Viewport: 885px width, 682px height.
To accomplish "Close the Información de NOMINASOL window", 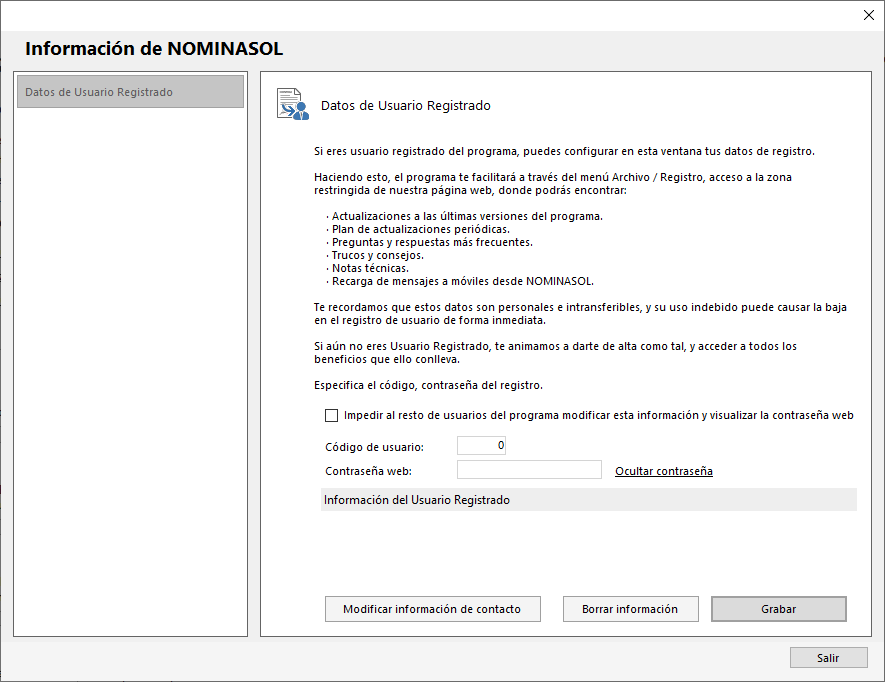I will 869,15.
